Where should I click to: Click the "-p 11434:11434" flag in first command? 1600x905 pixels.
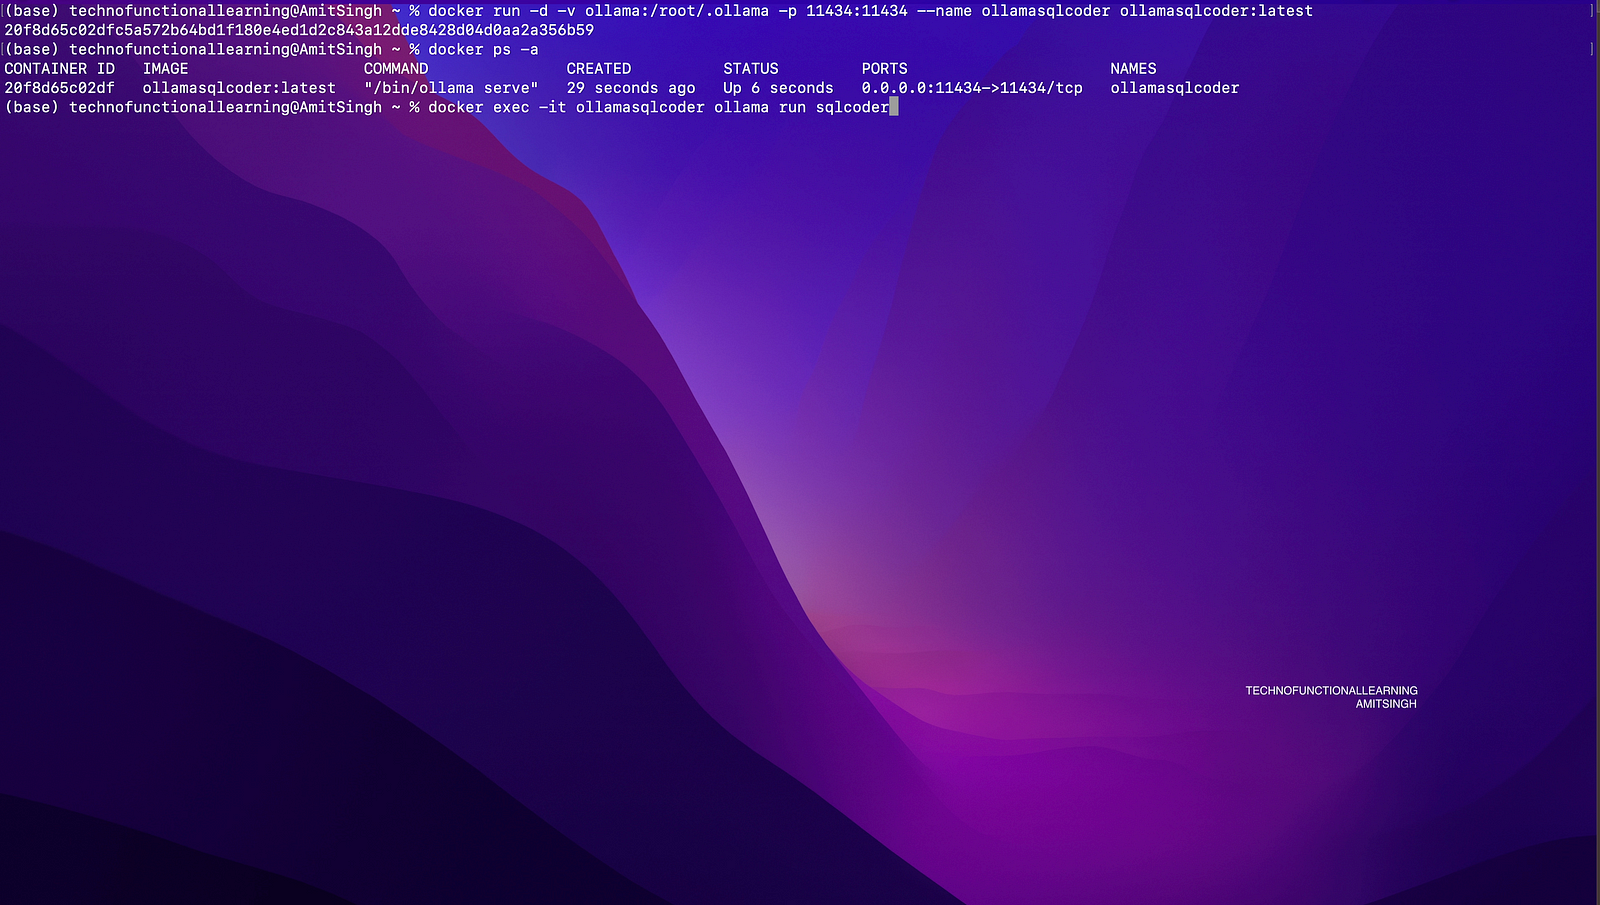(x=843, y=11)
